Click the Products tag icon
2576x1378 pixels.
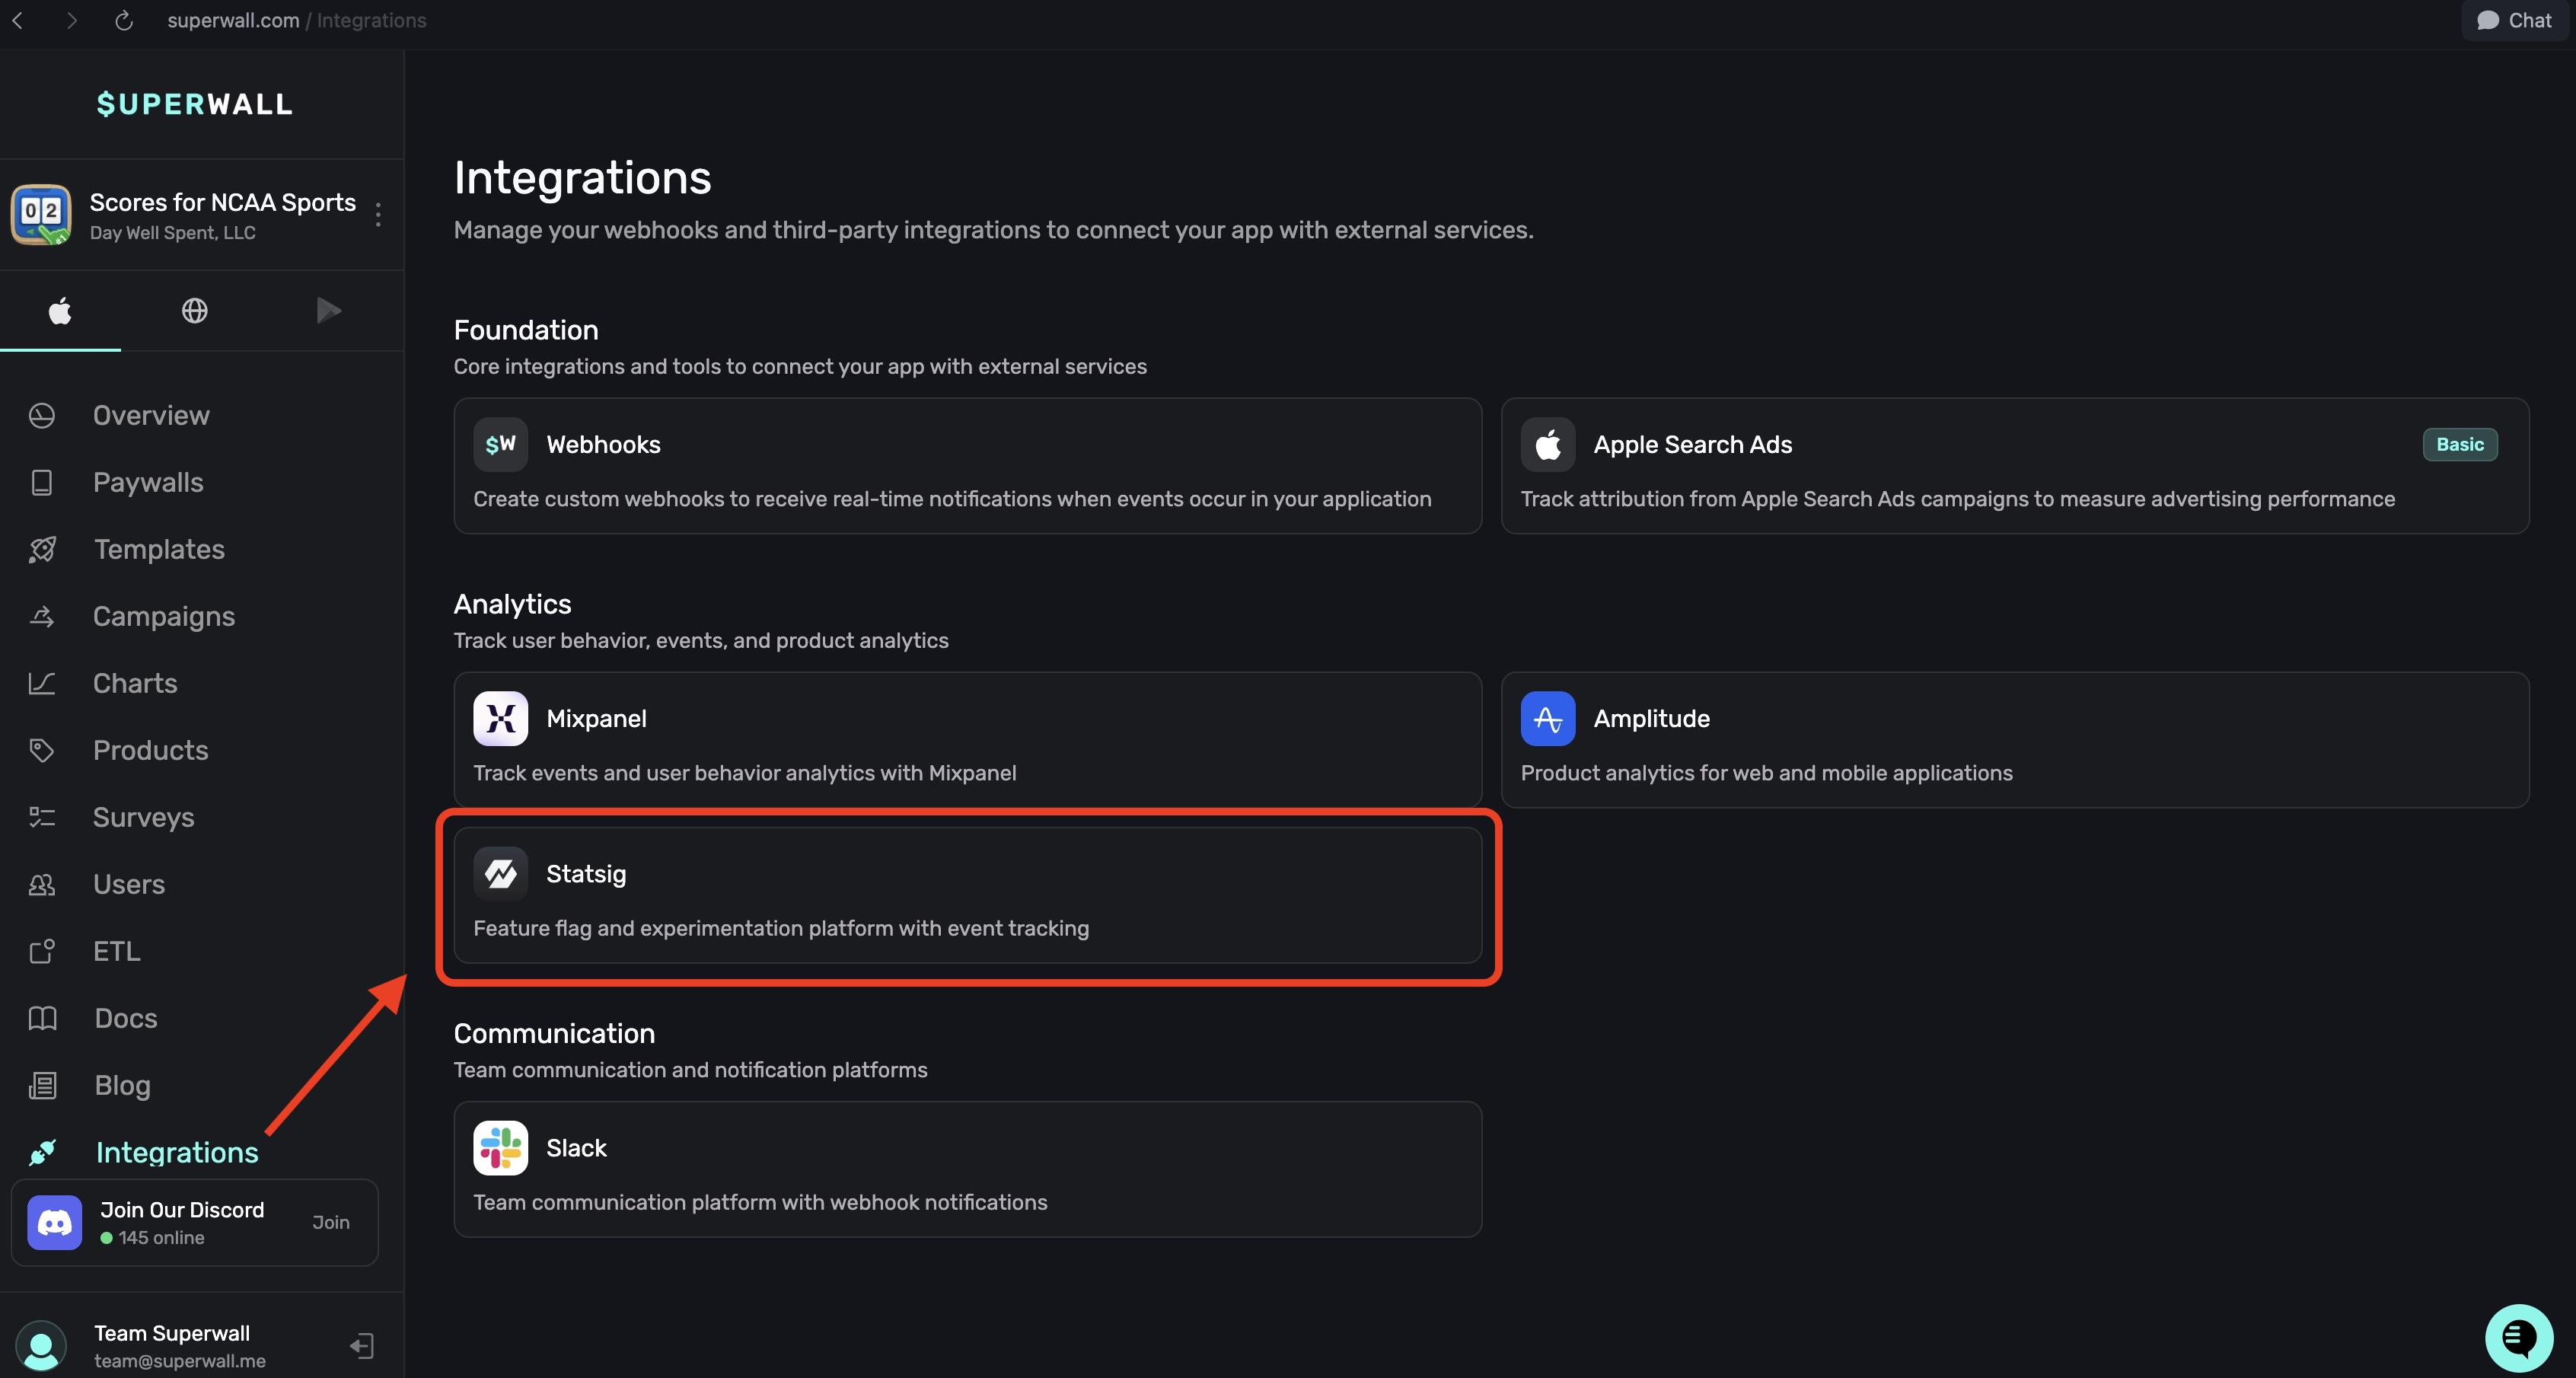pyautogui.click(x=42, y=750)
